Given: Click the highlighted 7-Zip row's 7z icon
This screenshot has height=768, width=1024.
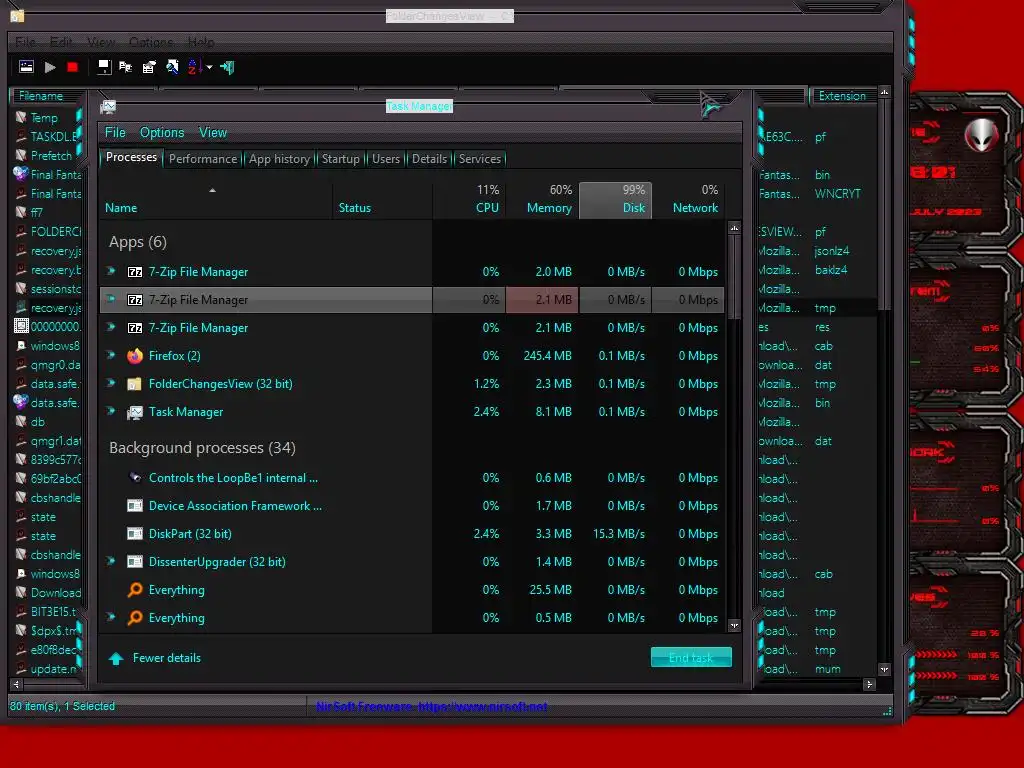Looking at the screenshot, I should [135, 300].
